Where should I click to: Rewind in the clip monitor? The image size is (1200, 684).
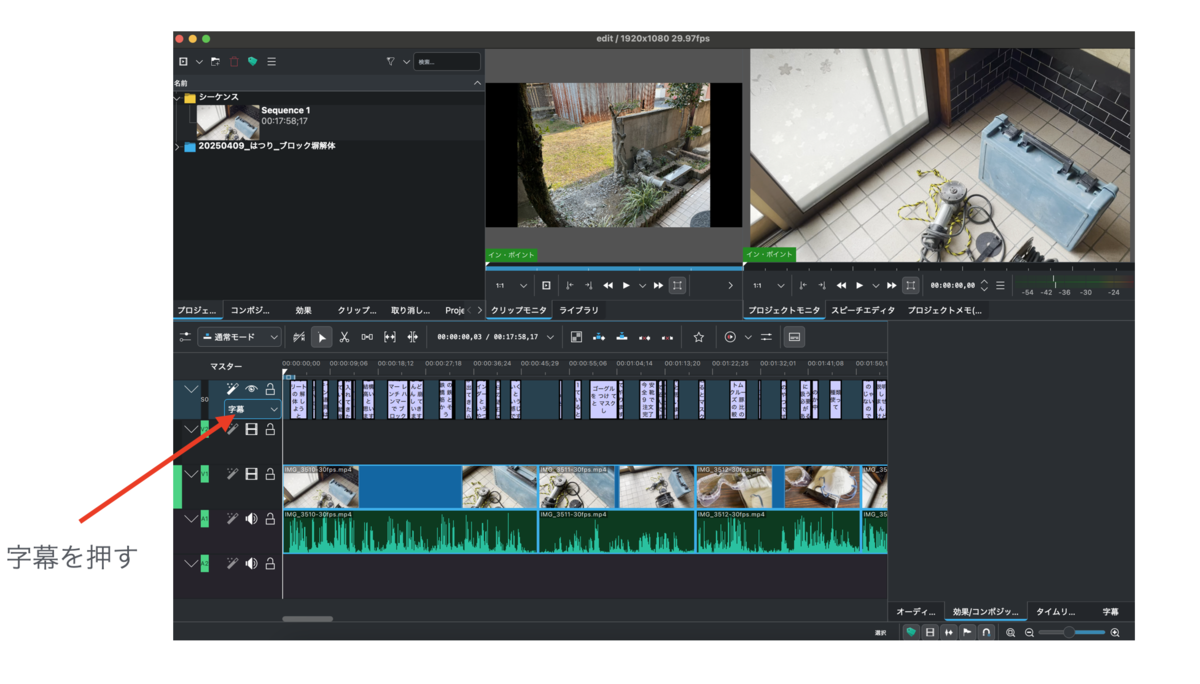(607, 286)
